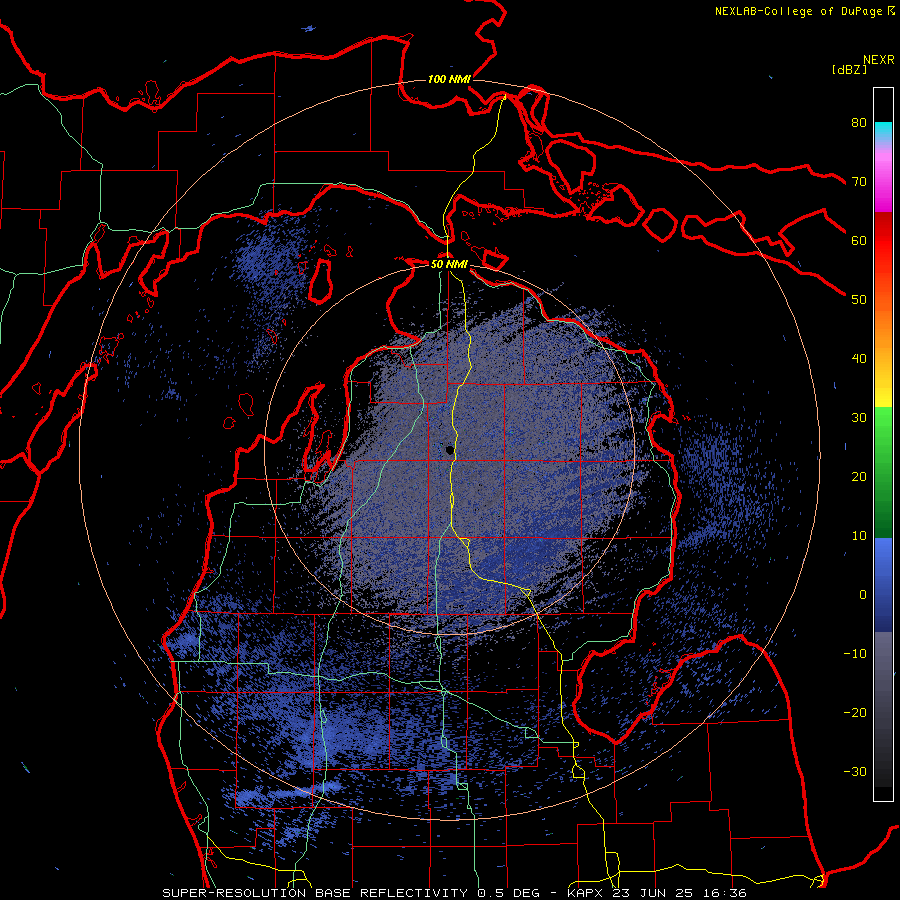Click the 40 value on the color scale
Screen dimensions: 900x900
859,359
